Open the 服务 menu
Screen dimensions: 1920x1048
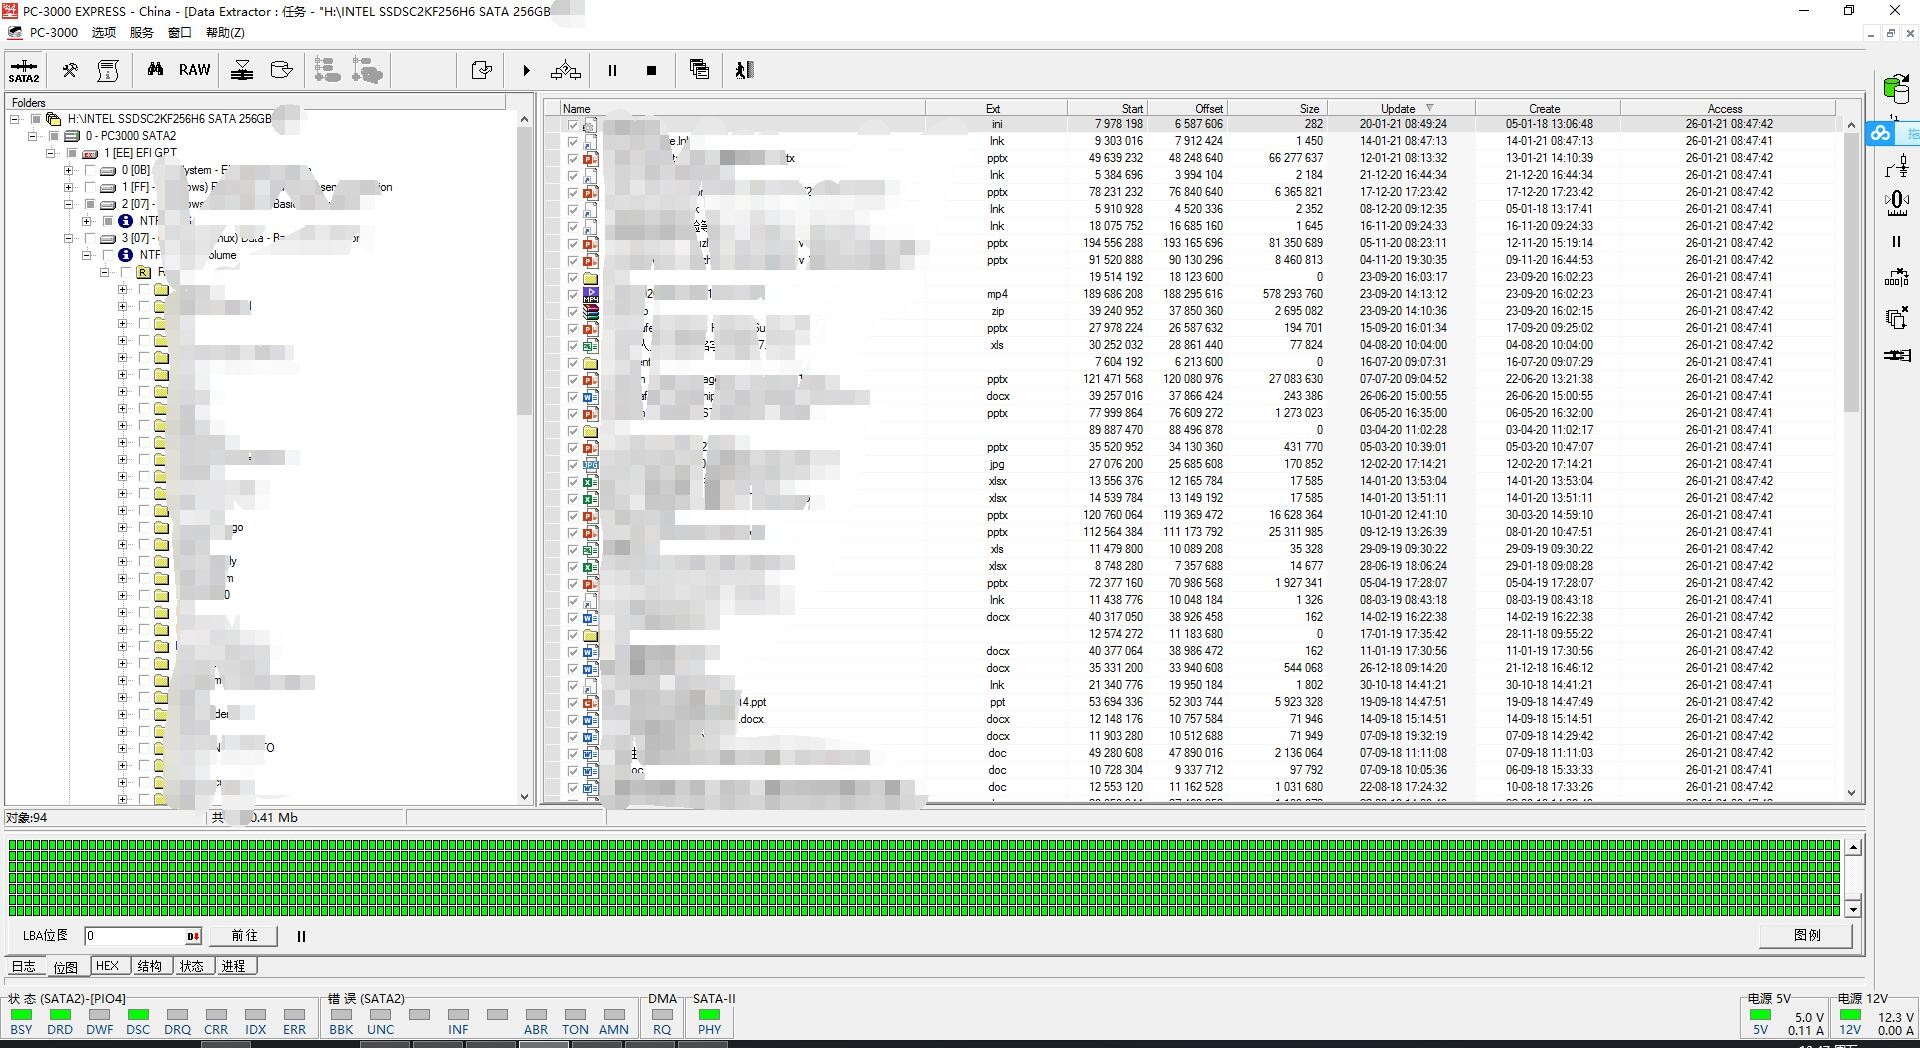pyautogui.click(x=141, y=33)
